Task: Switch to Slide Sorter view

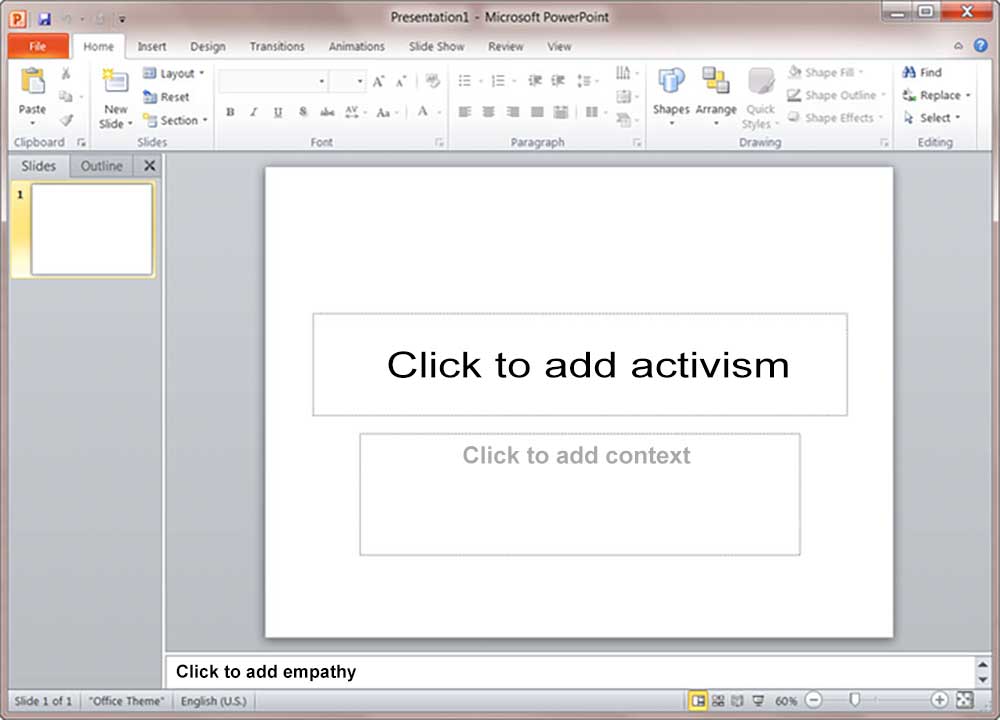Action: tap(718, 701)
